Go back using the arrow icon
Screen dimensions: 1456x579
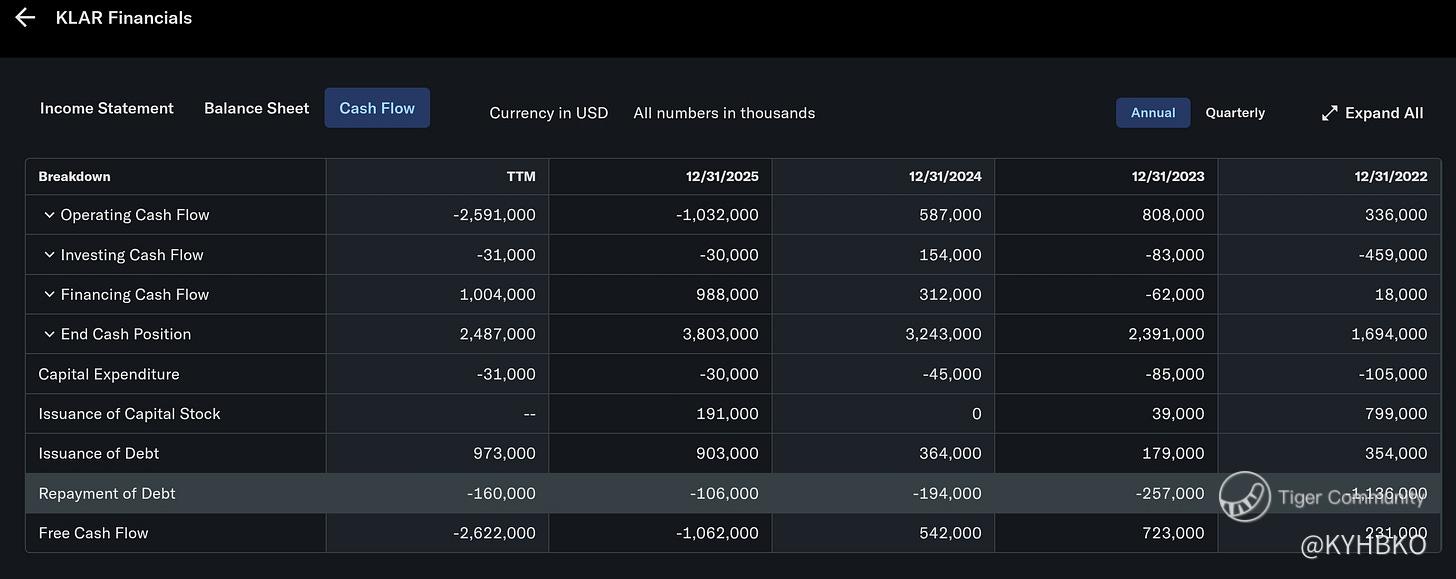click(25, 18)
